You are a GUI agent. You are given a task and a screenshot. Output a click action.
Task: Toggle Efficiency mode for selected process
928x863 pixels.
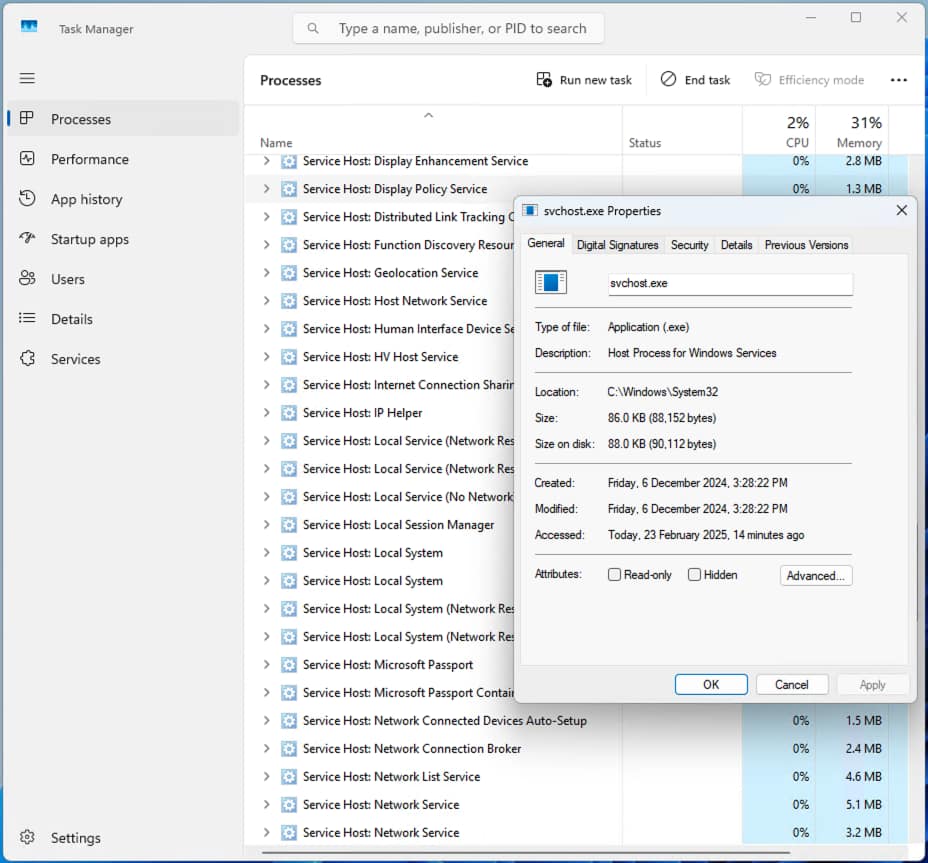pyautogui.click(x=810, y=80)
